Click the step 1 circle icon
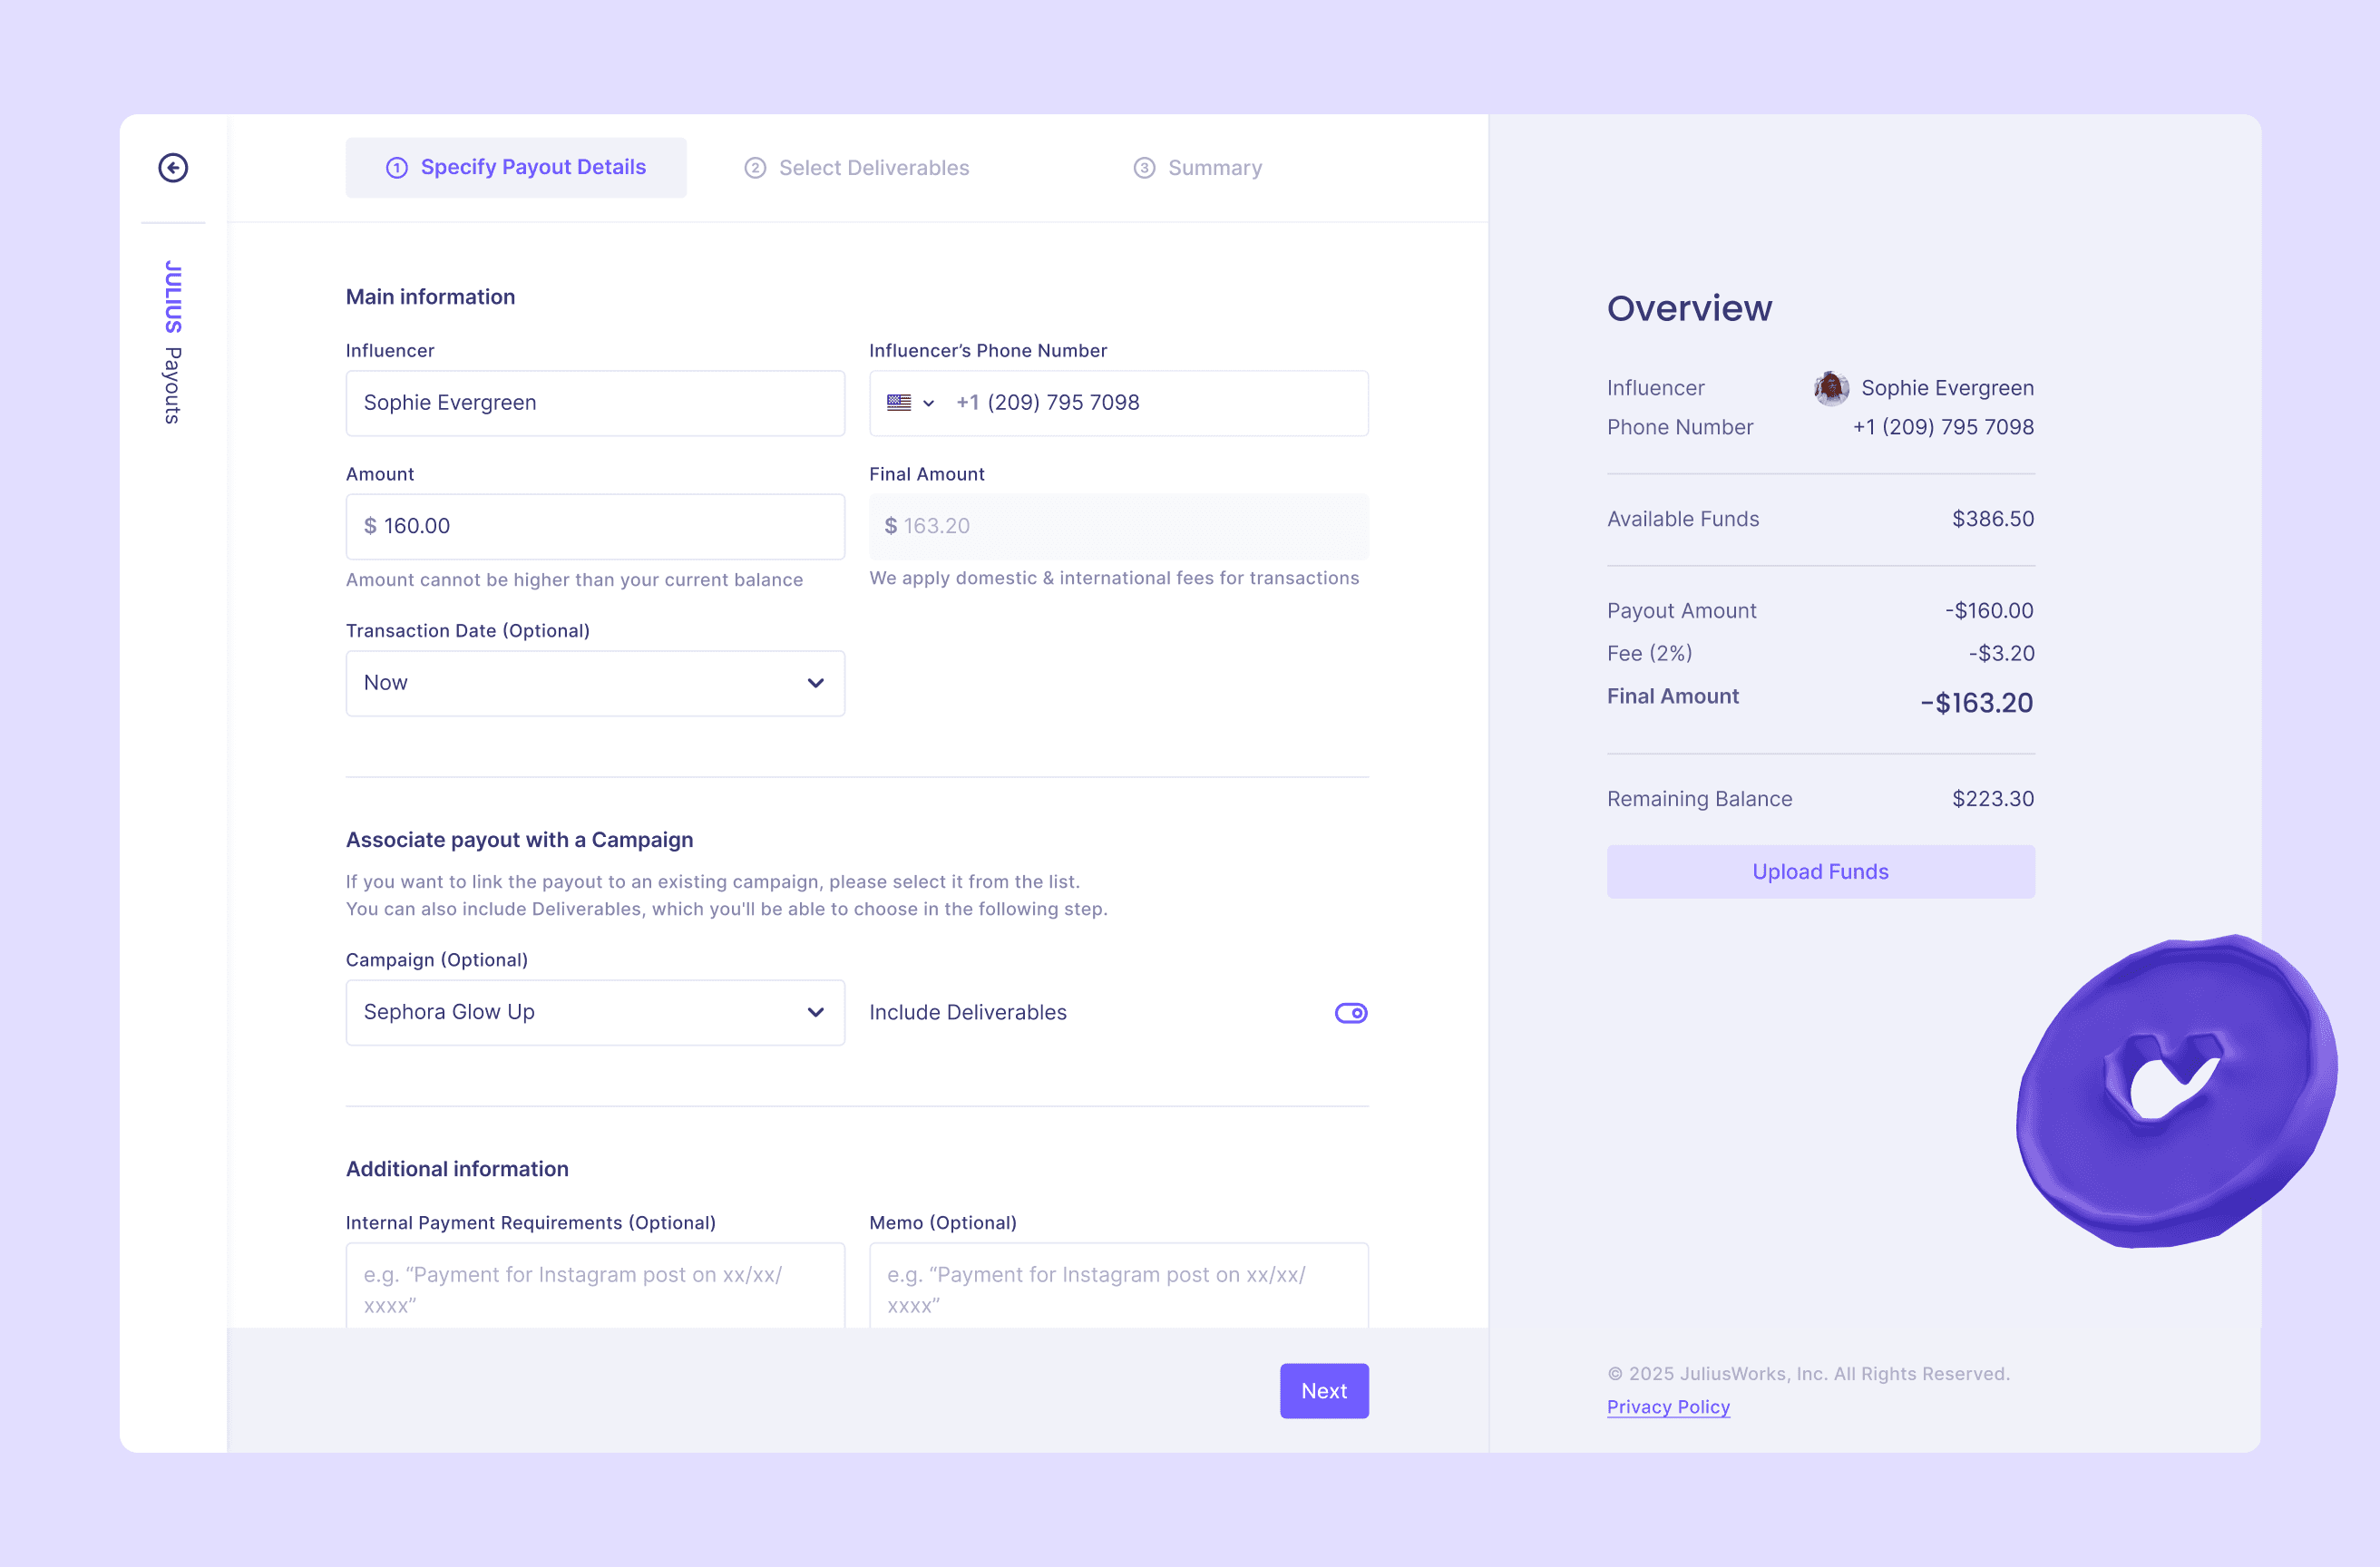Image resolution: width=2380 pixels, height=1567 pixels. (397, 168)
